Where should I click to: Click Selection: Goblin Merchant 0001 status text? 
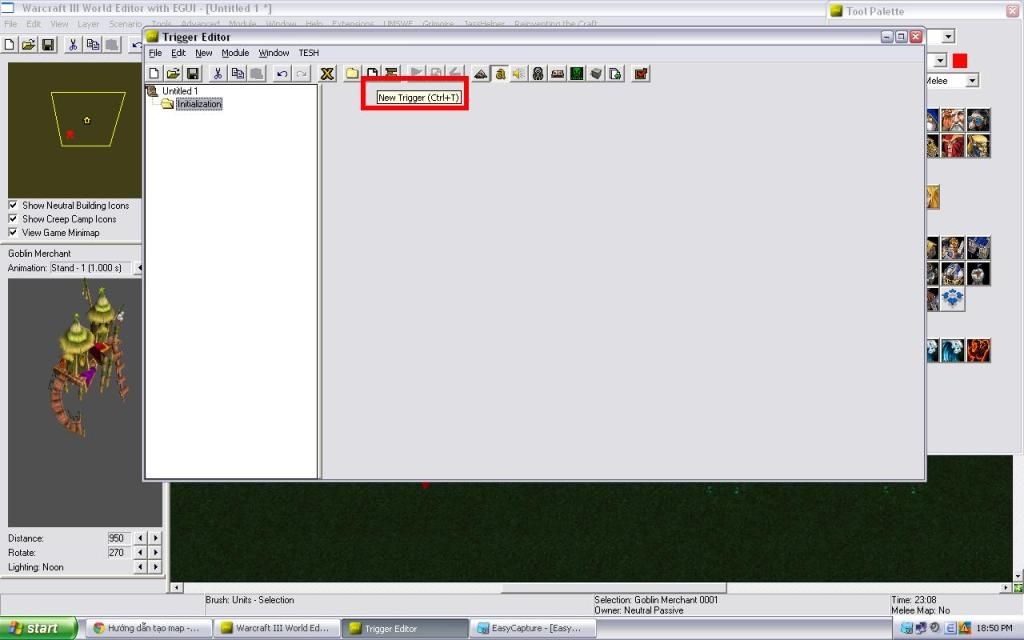click(656, 600)
